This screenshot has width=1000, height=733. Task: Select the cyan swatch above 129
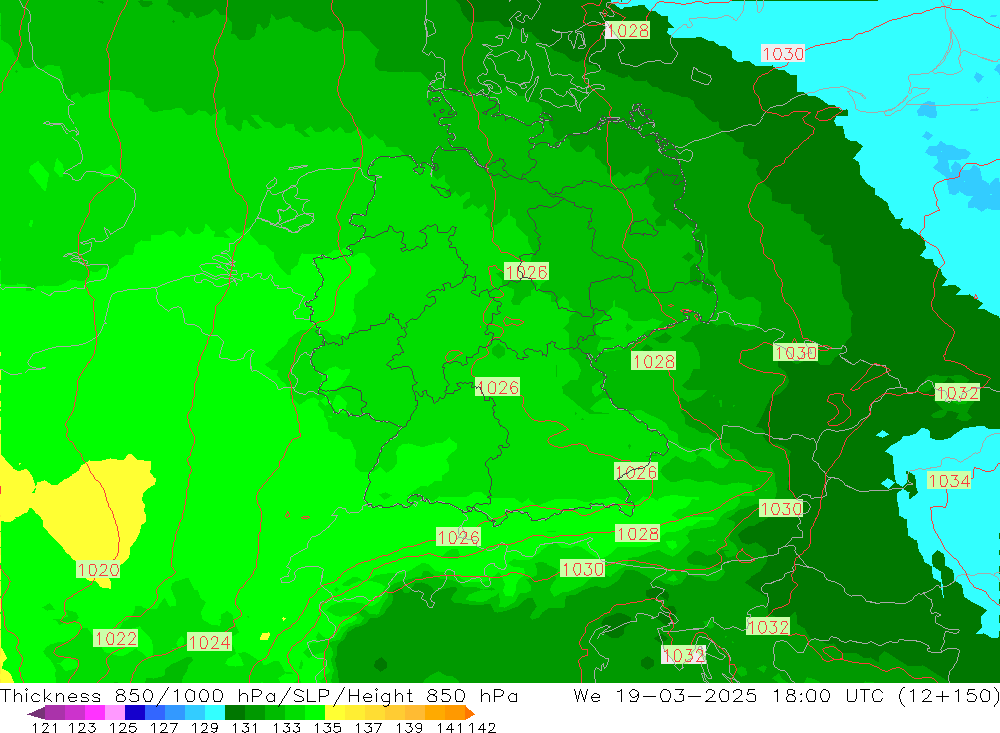(215, 713)
